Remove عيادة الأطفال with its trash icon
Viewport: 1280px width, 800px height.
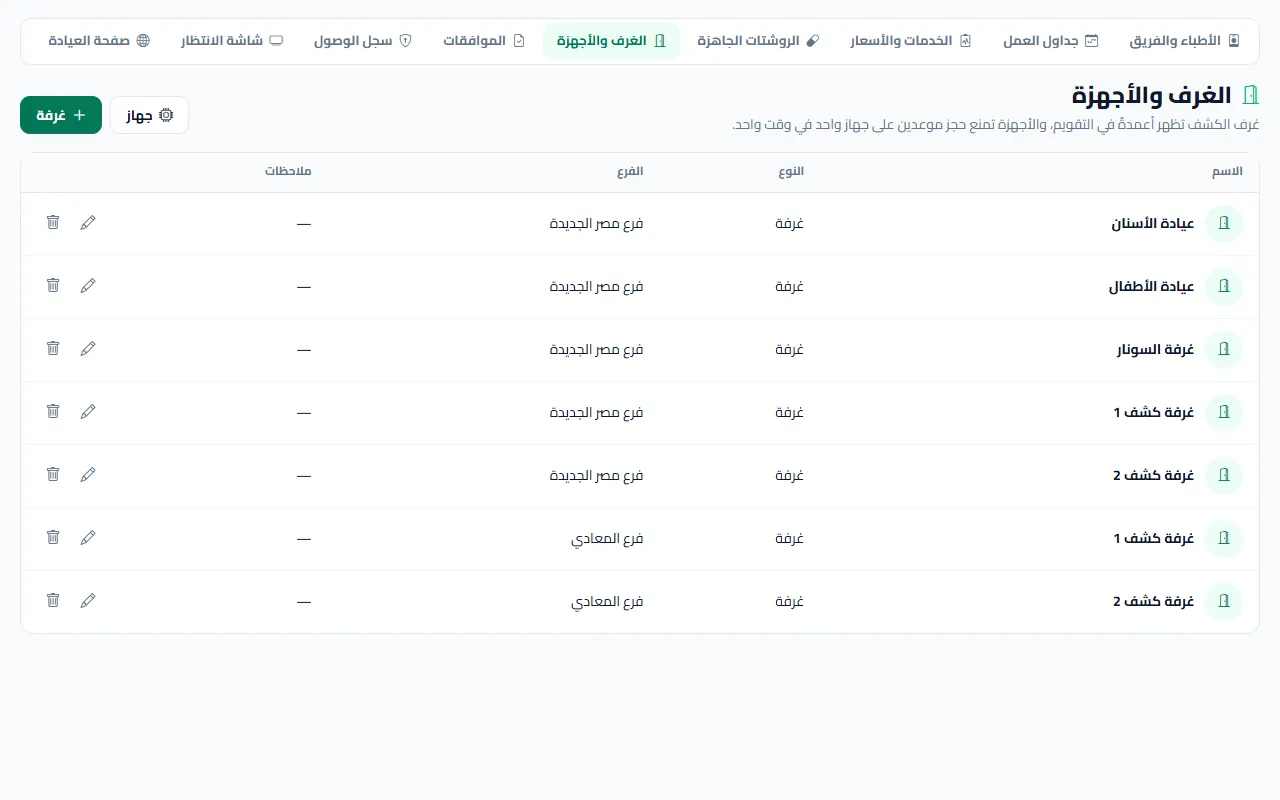point(53,285)
